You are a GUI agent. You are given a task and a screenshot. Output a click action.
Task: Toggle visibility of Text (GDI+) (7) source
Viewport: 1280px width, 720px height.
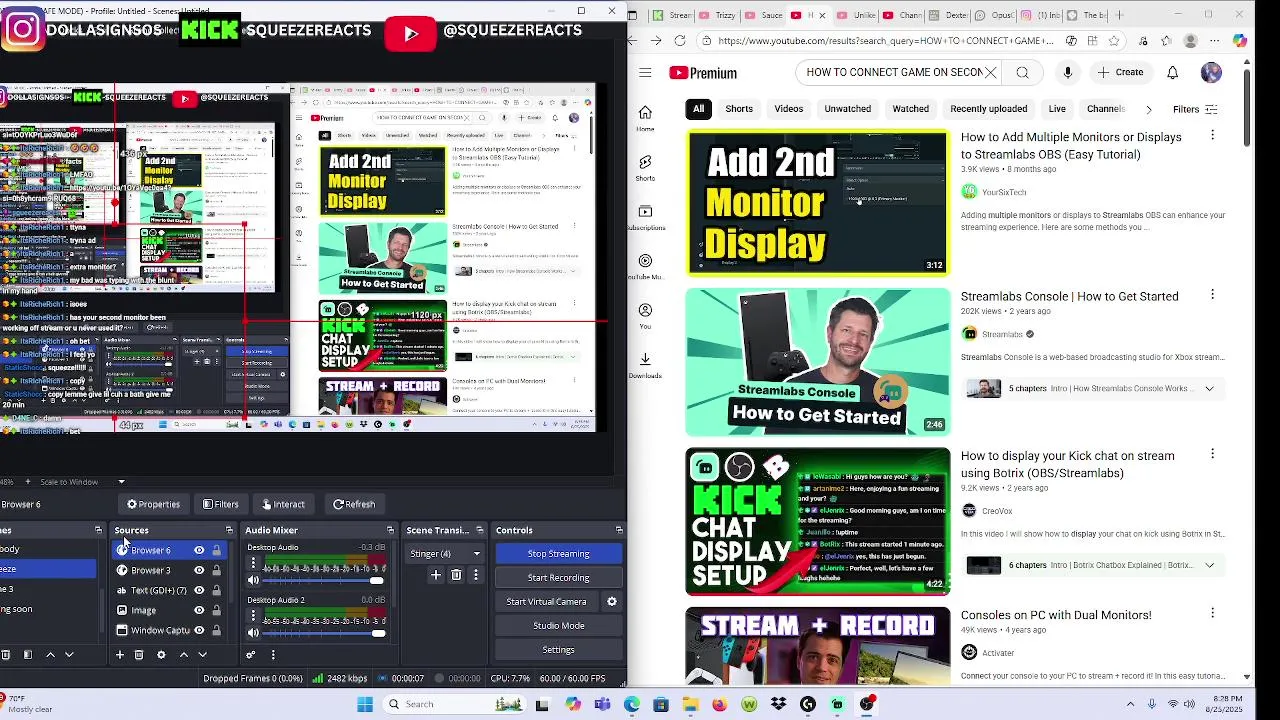click(x=199, y=590)
